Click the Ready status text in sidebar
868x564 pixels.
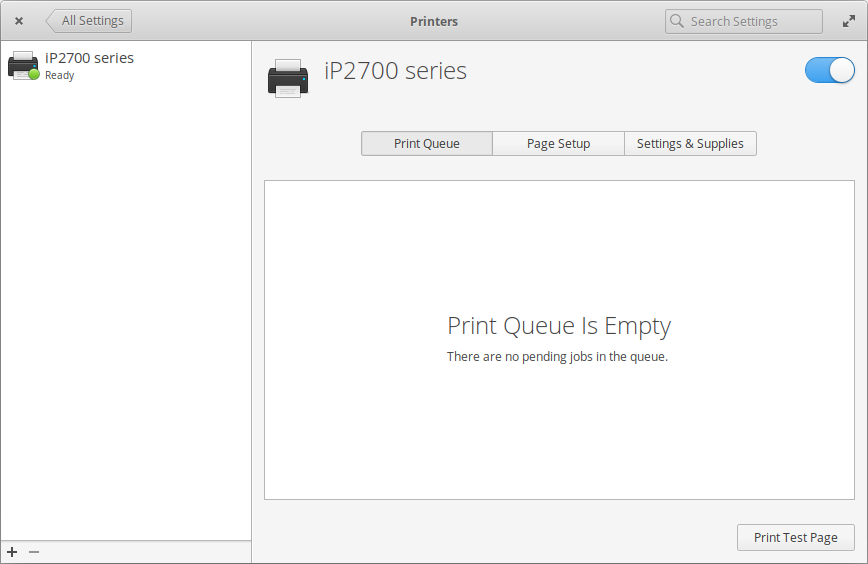coord(59,75)
